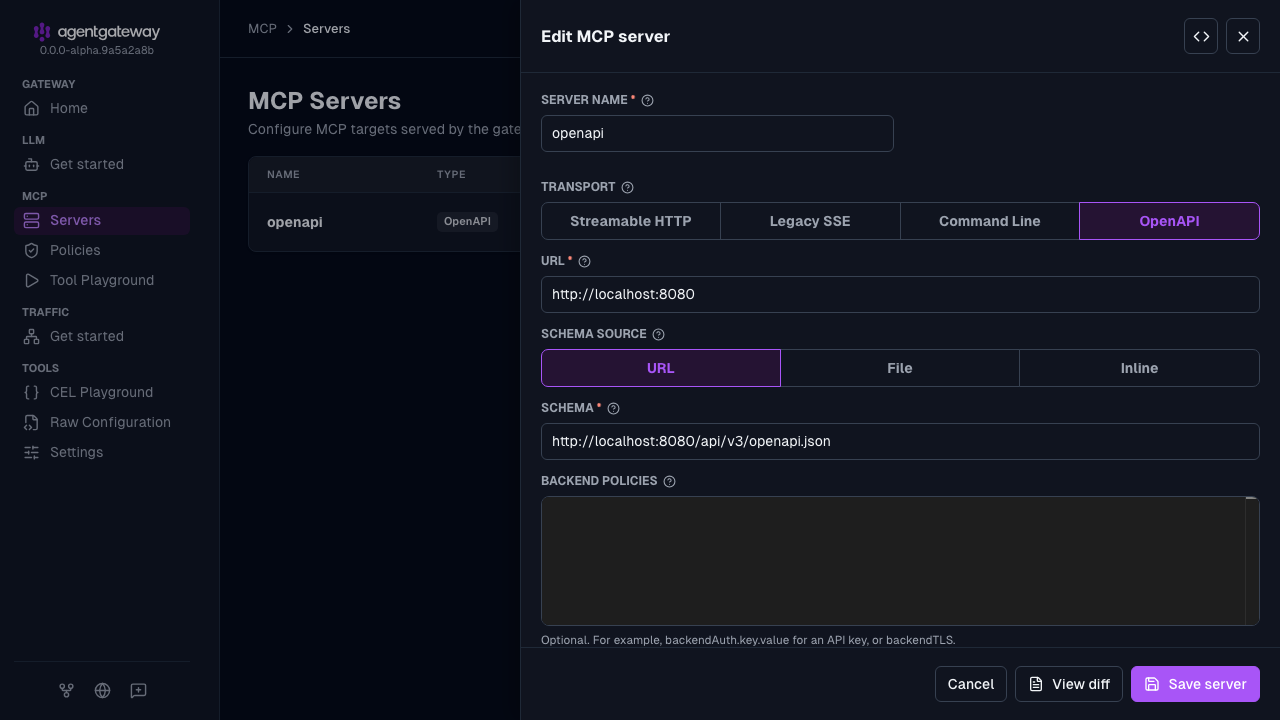
Task: Show help for Schema Source
Action: click(x=658, y=334)
